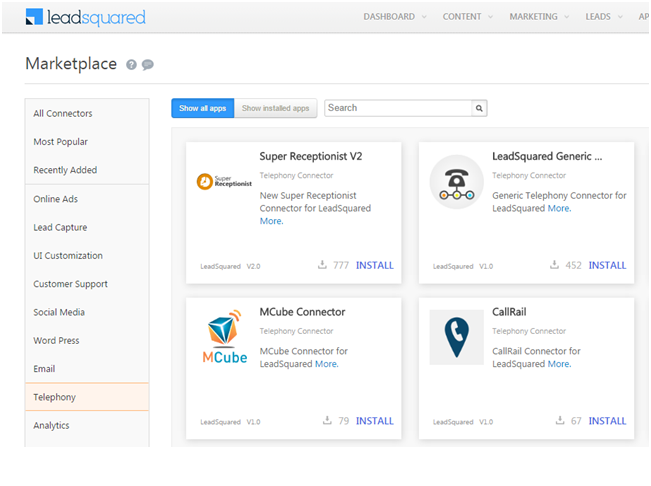The width and height of the screenshot is (651, 486).
Task: Select Telephony category
Action: (87, 397)
